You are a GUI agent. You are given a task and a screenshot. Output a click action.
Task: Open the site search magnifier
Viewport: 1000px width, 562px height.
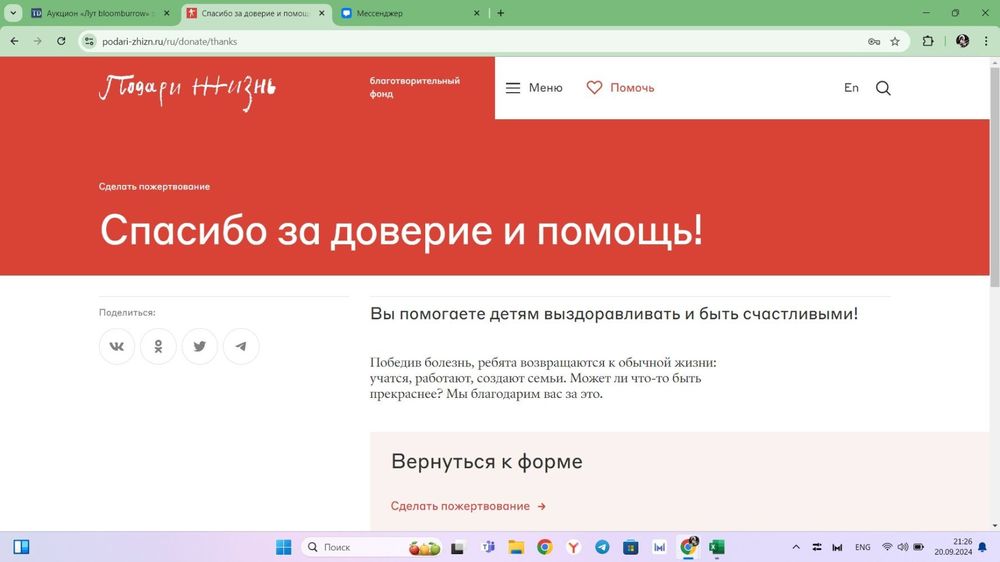[883, 88]
